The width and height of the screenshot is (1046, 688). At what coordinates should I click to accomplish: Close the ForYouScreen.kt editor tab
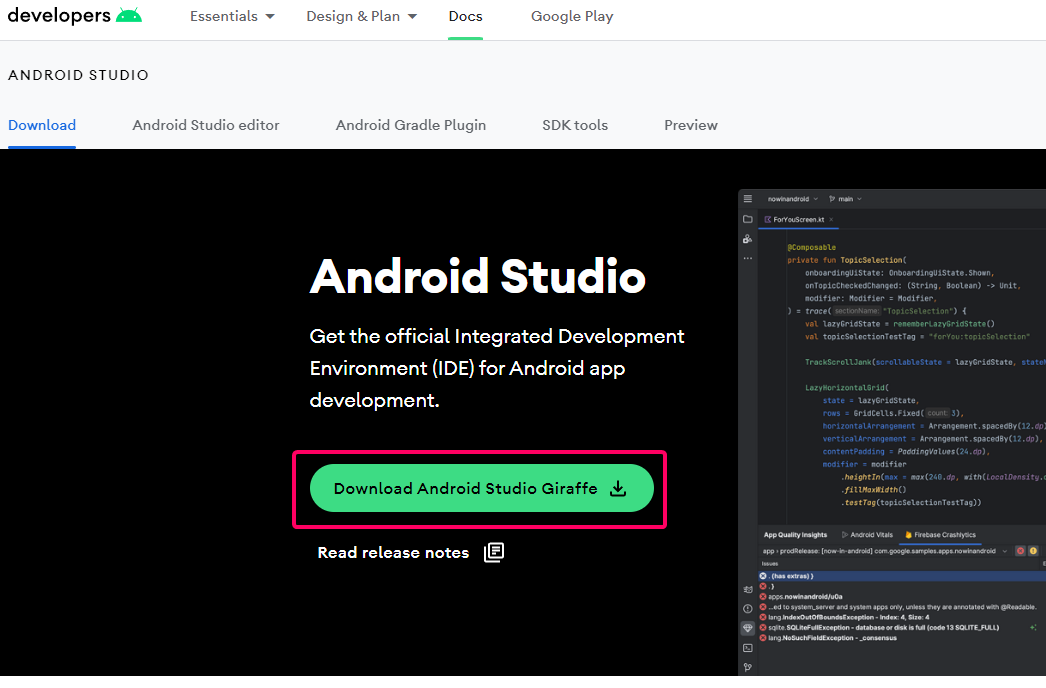tap(831, 220)
